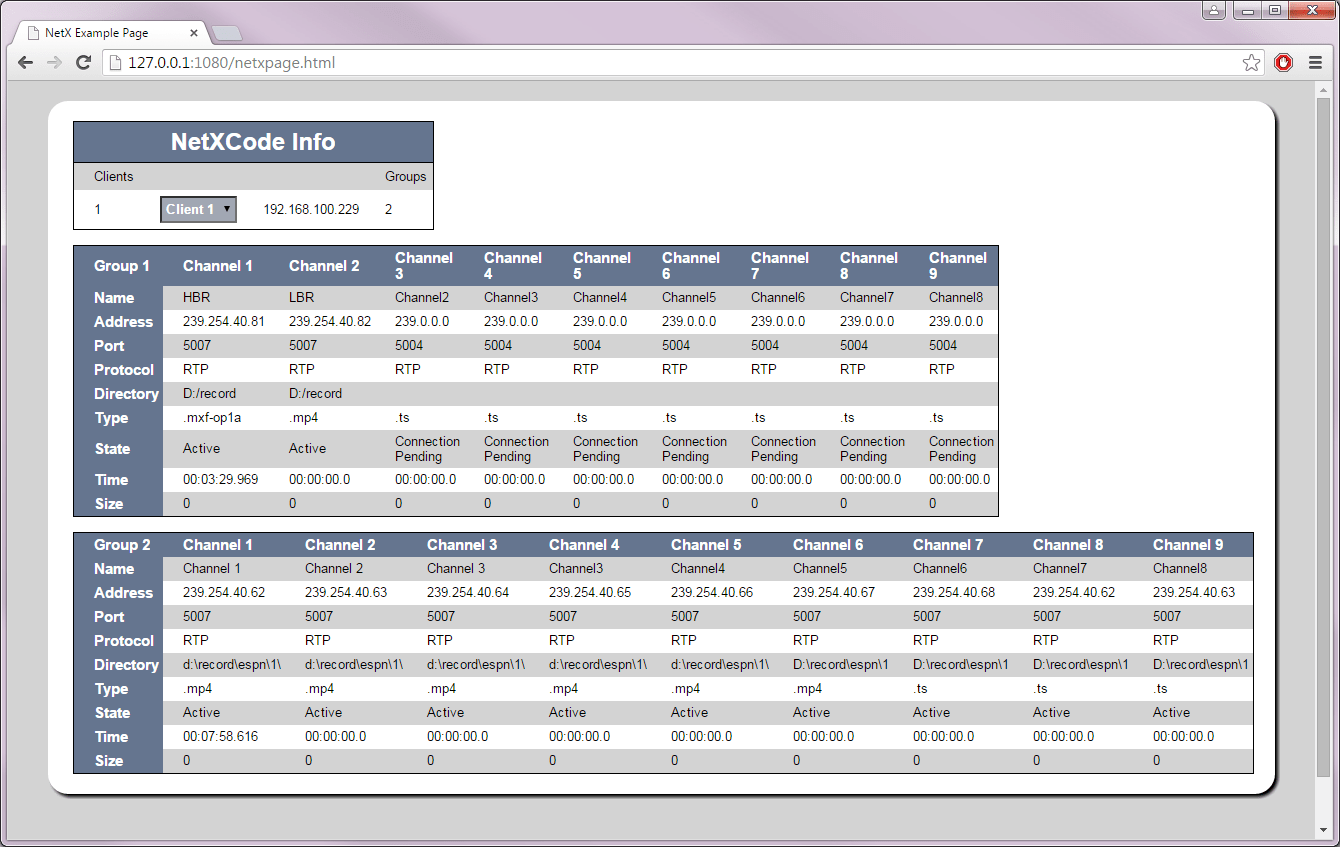Click address 239.254.40.81
1340x847 pixels.
click(x=224, y=322)
